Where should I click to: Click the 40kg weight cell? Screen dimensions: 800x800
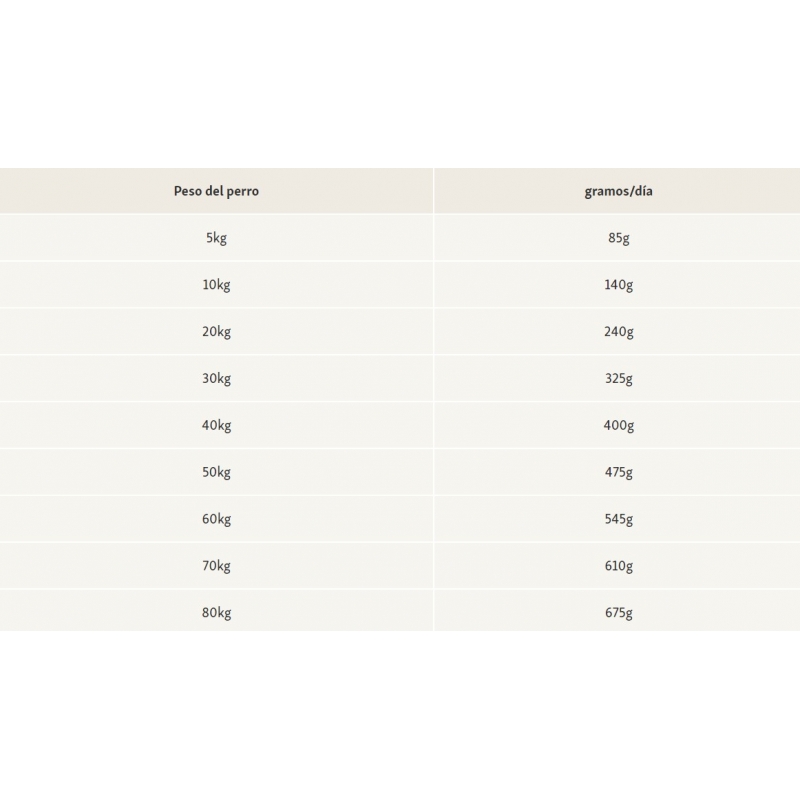[216, 426]
